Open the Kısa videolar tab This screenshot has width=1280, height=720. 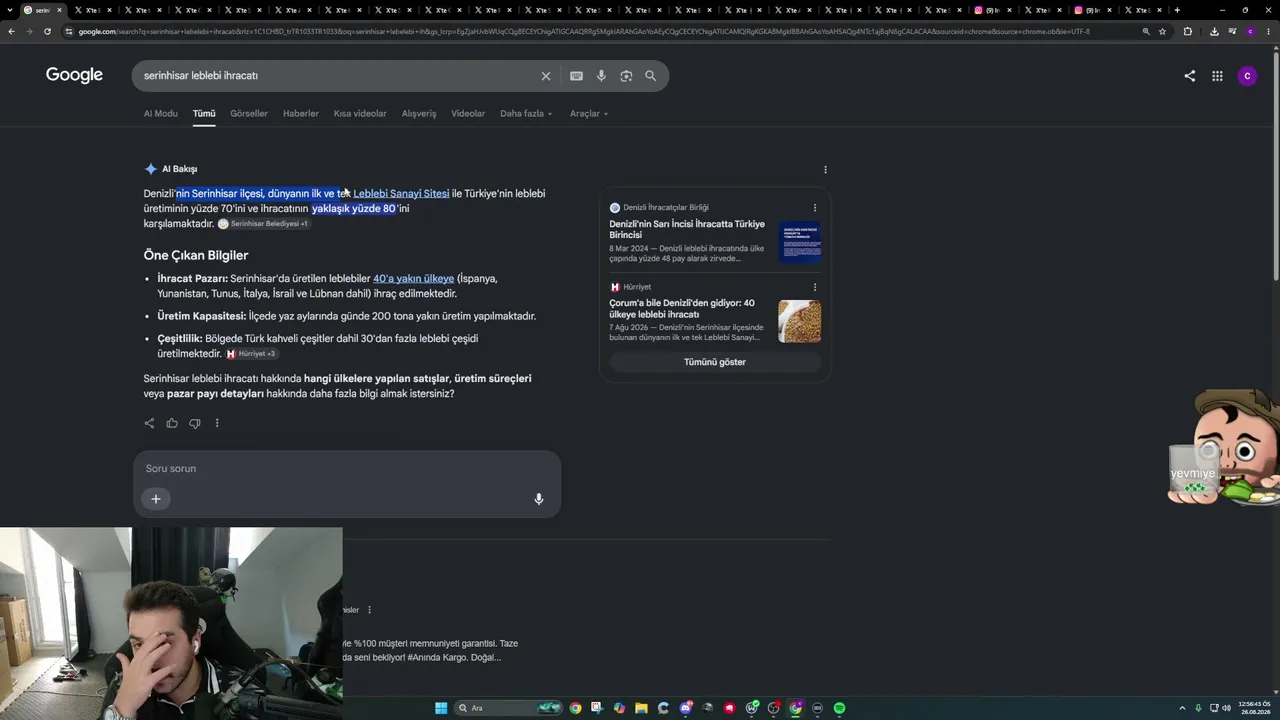[360, 114]
